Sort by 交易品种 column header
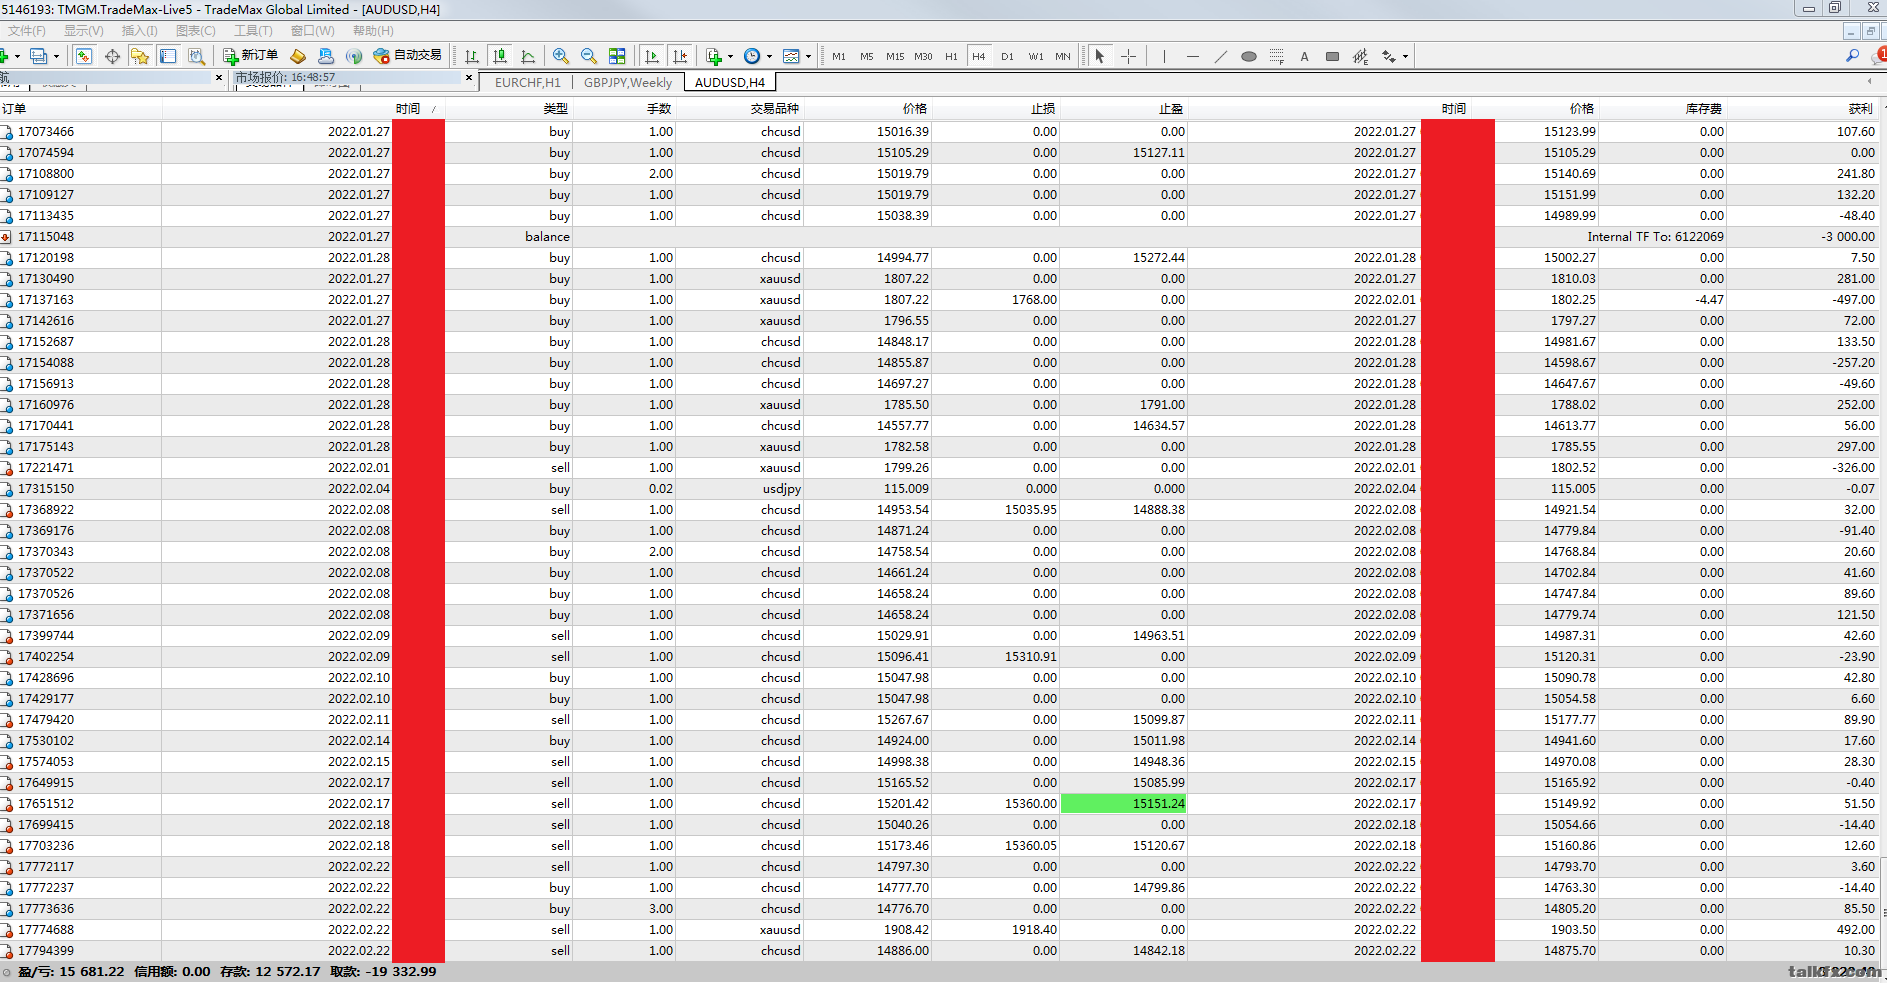 tap(775, 108)
